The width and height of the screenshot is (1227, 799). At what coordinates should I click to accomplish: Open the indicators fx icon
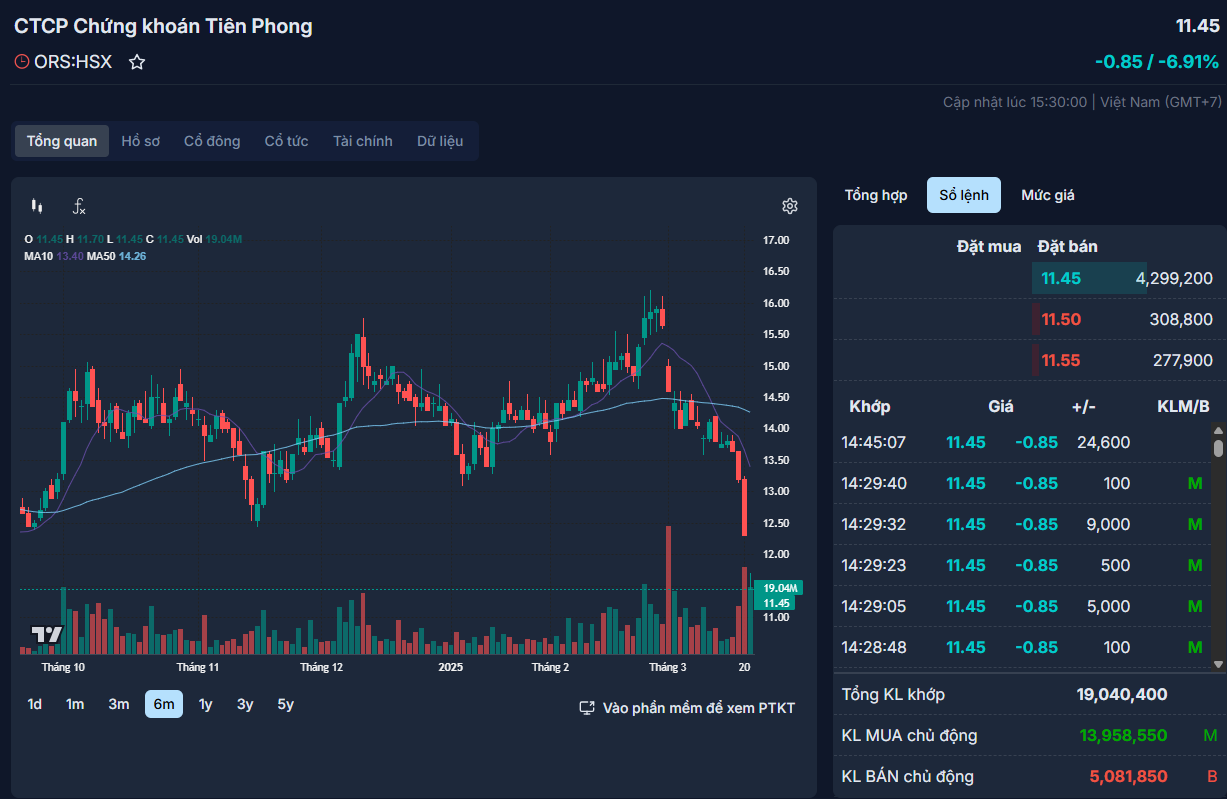(x=79, y=206)
